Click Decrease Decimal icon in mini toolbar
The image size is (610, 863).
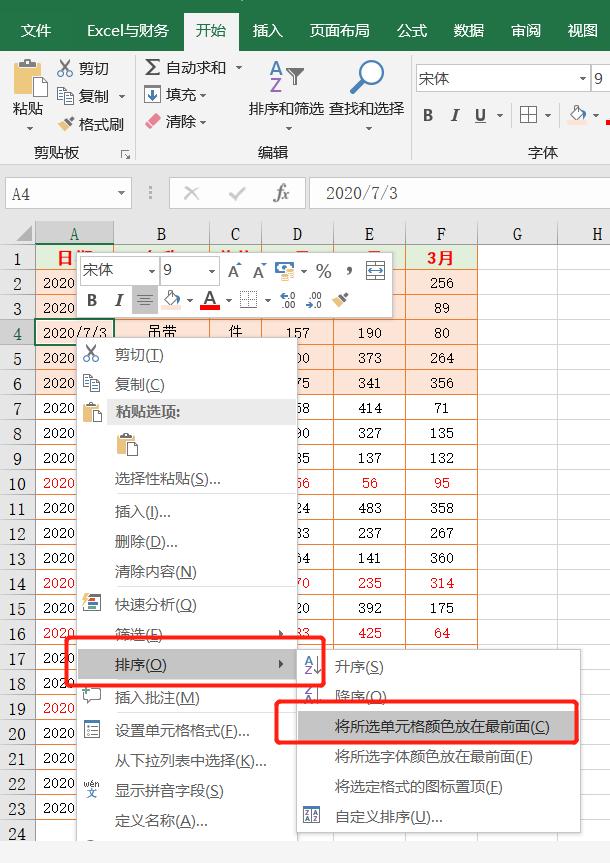314,300
